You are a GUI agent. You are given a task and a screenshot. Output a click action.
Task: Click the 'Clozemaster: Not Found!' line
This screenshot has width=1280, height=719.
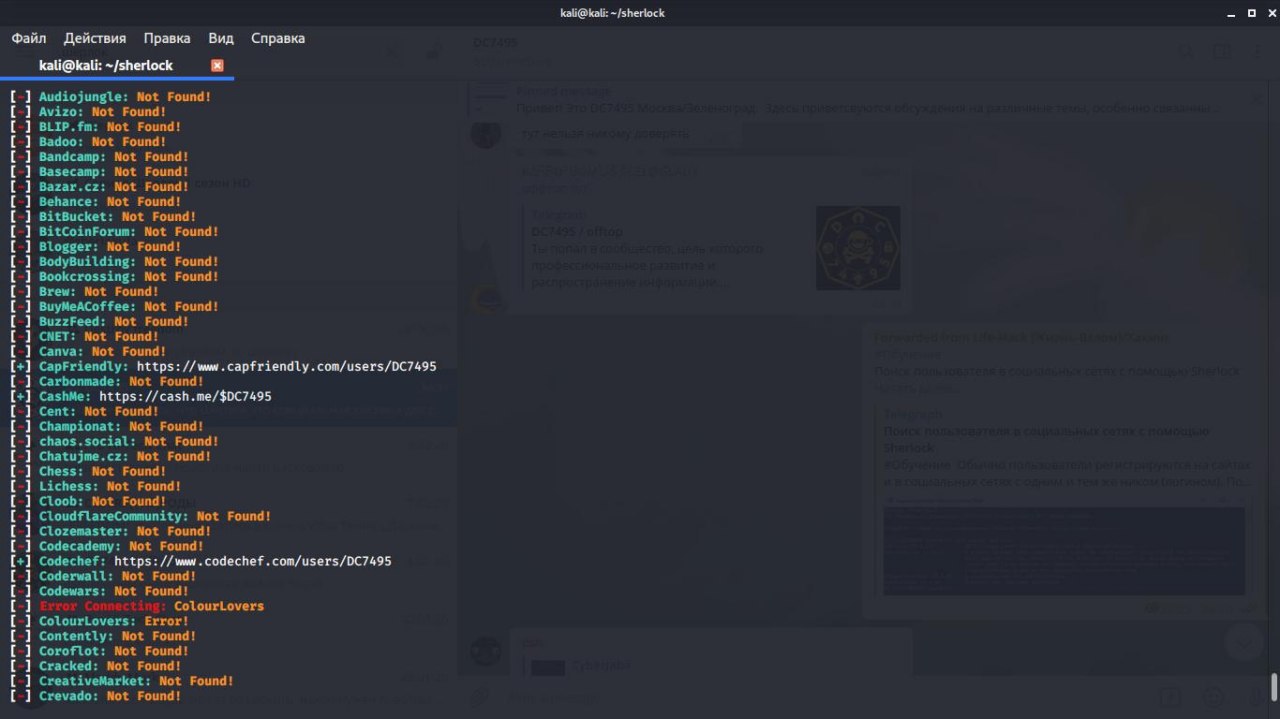(x=111, y=531)
